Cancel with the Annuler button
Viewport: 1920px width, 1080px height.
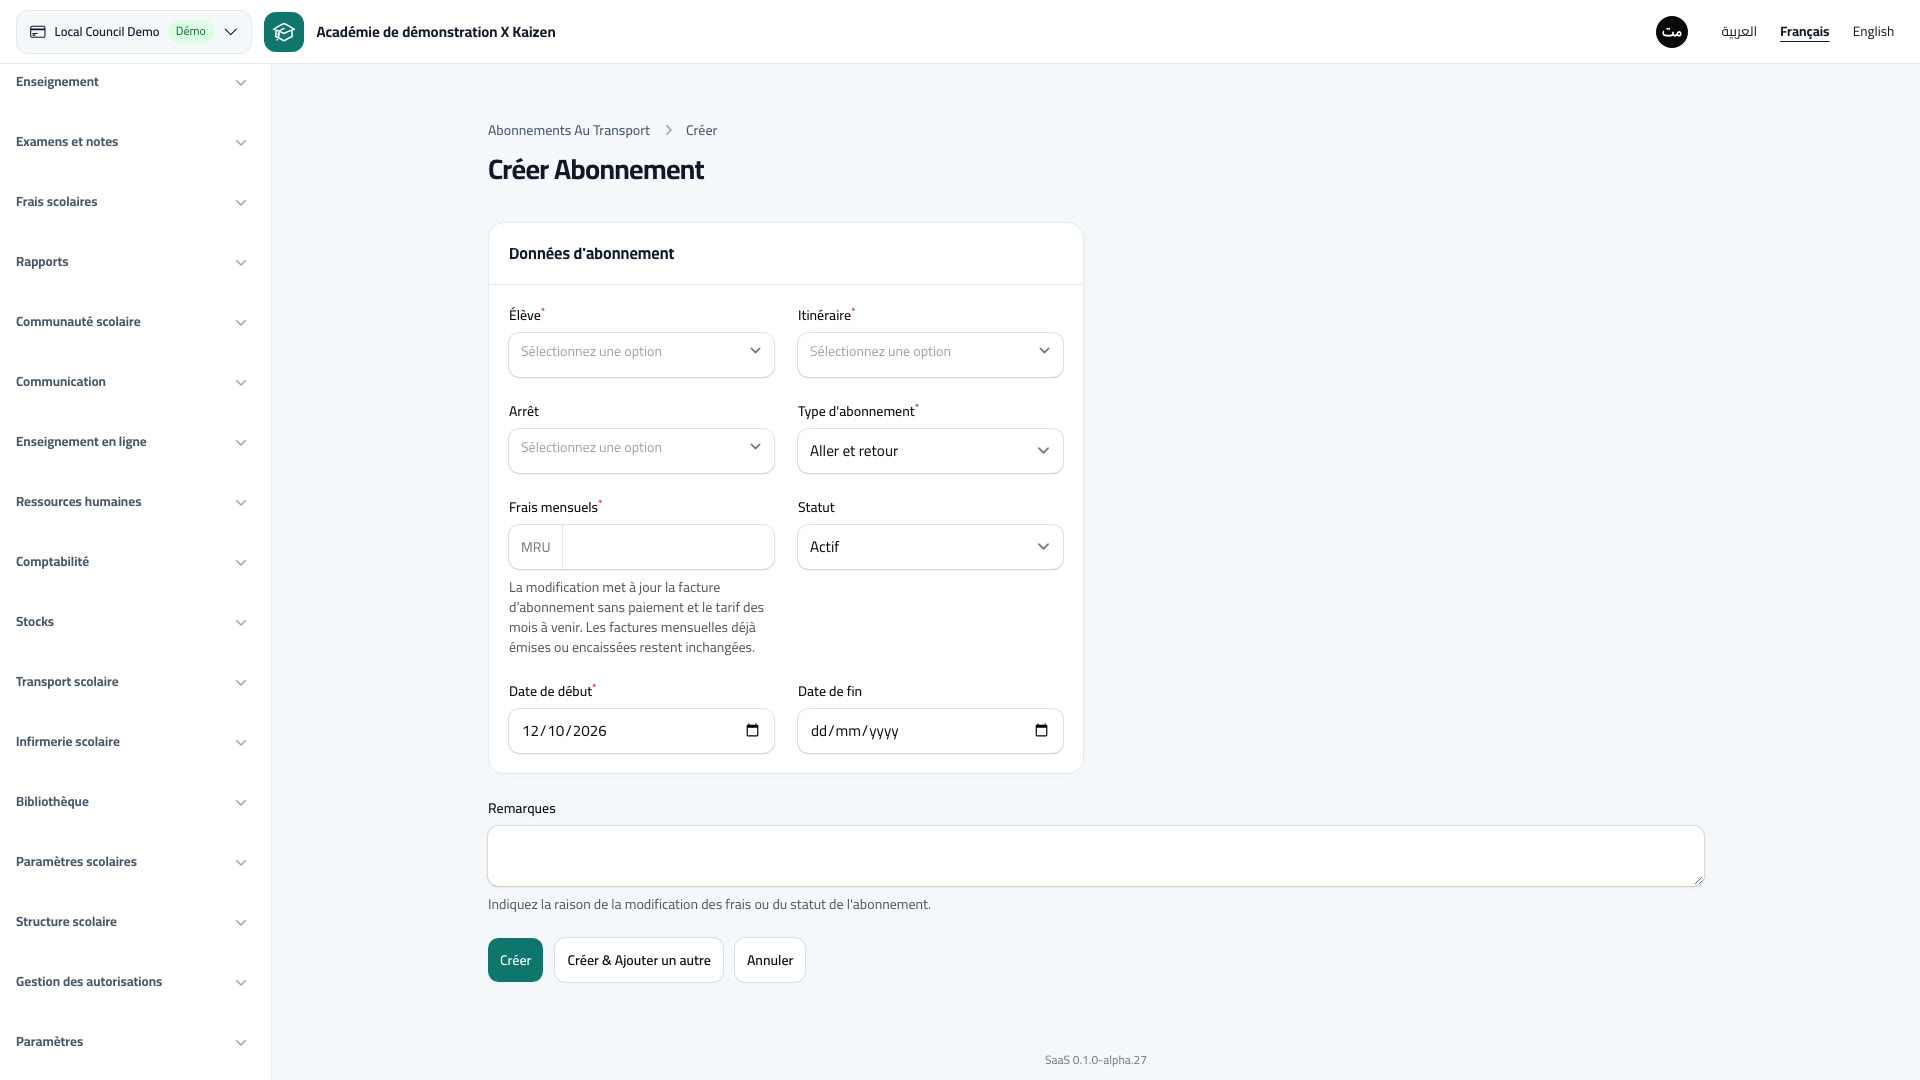(770, 960)
